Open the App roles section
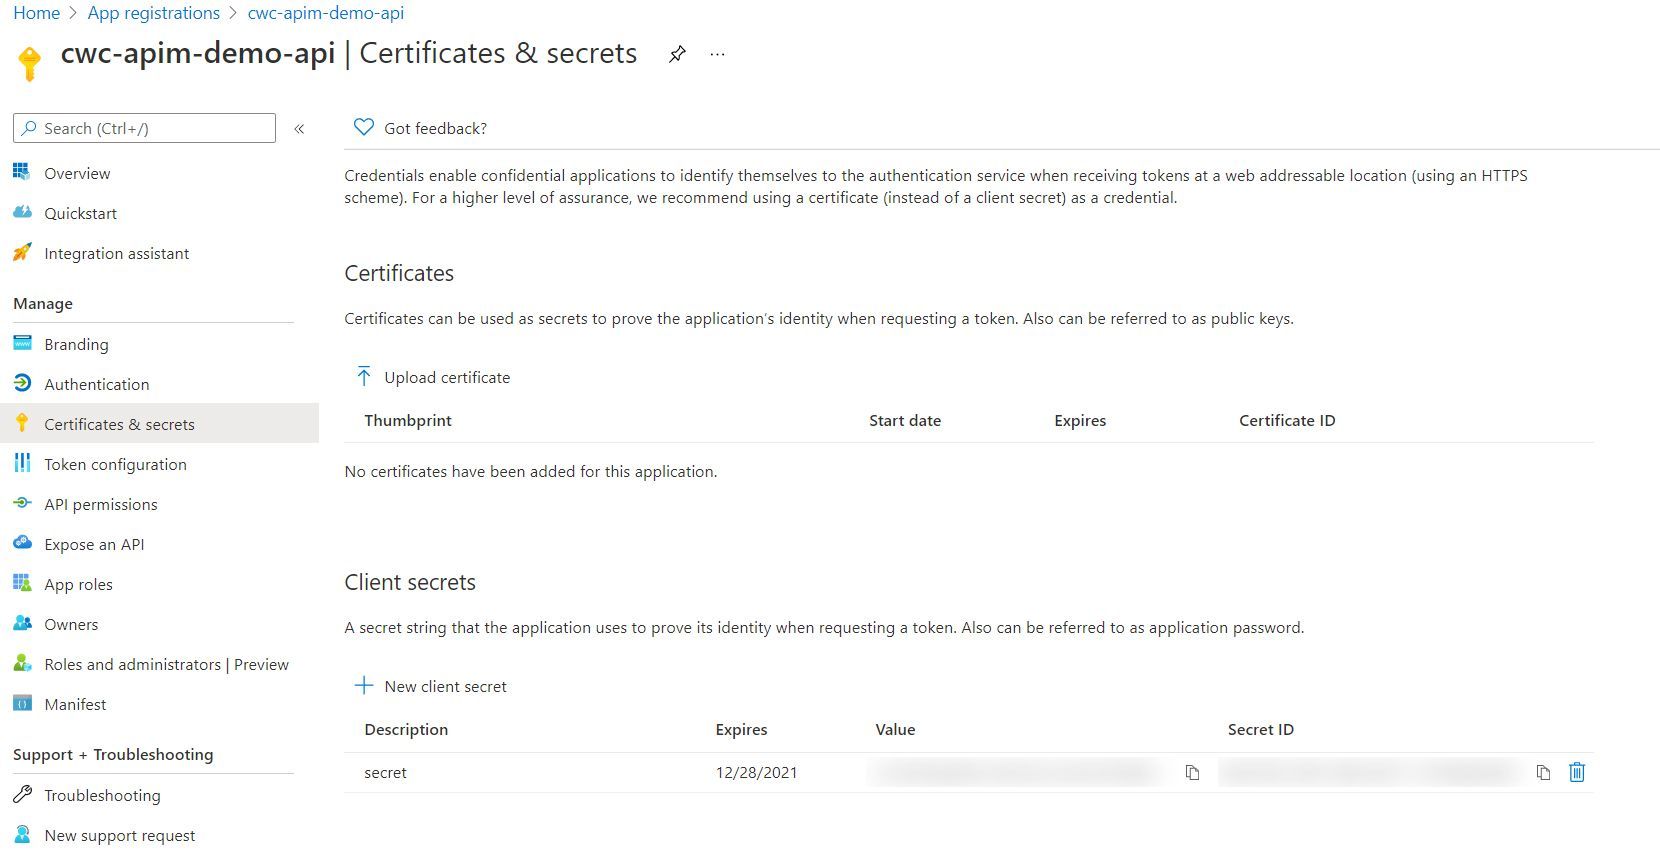Screen dimensions: 1660x861 [78, 584]
